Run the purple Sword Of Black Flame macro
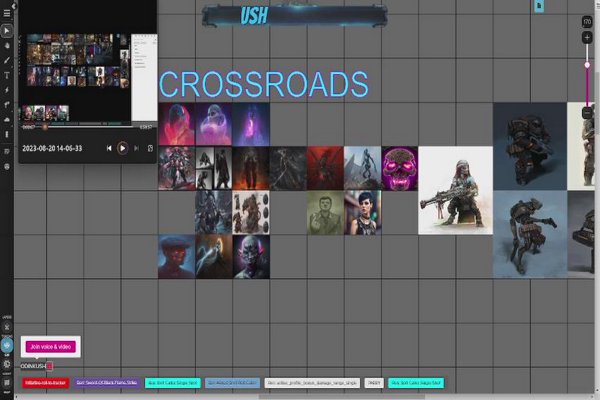The image size is (600, 400). 107,383
